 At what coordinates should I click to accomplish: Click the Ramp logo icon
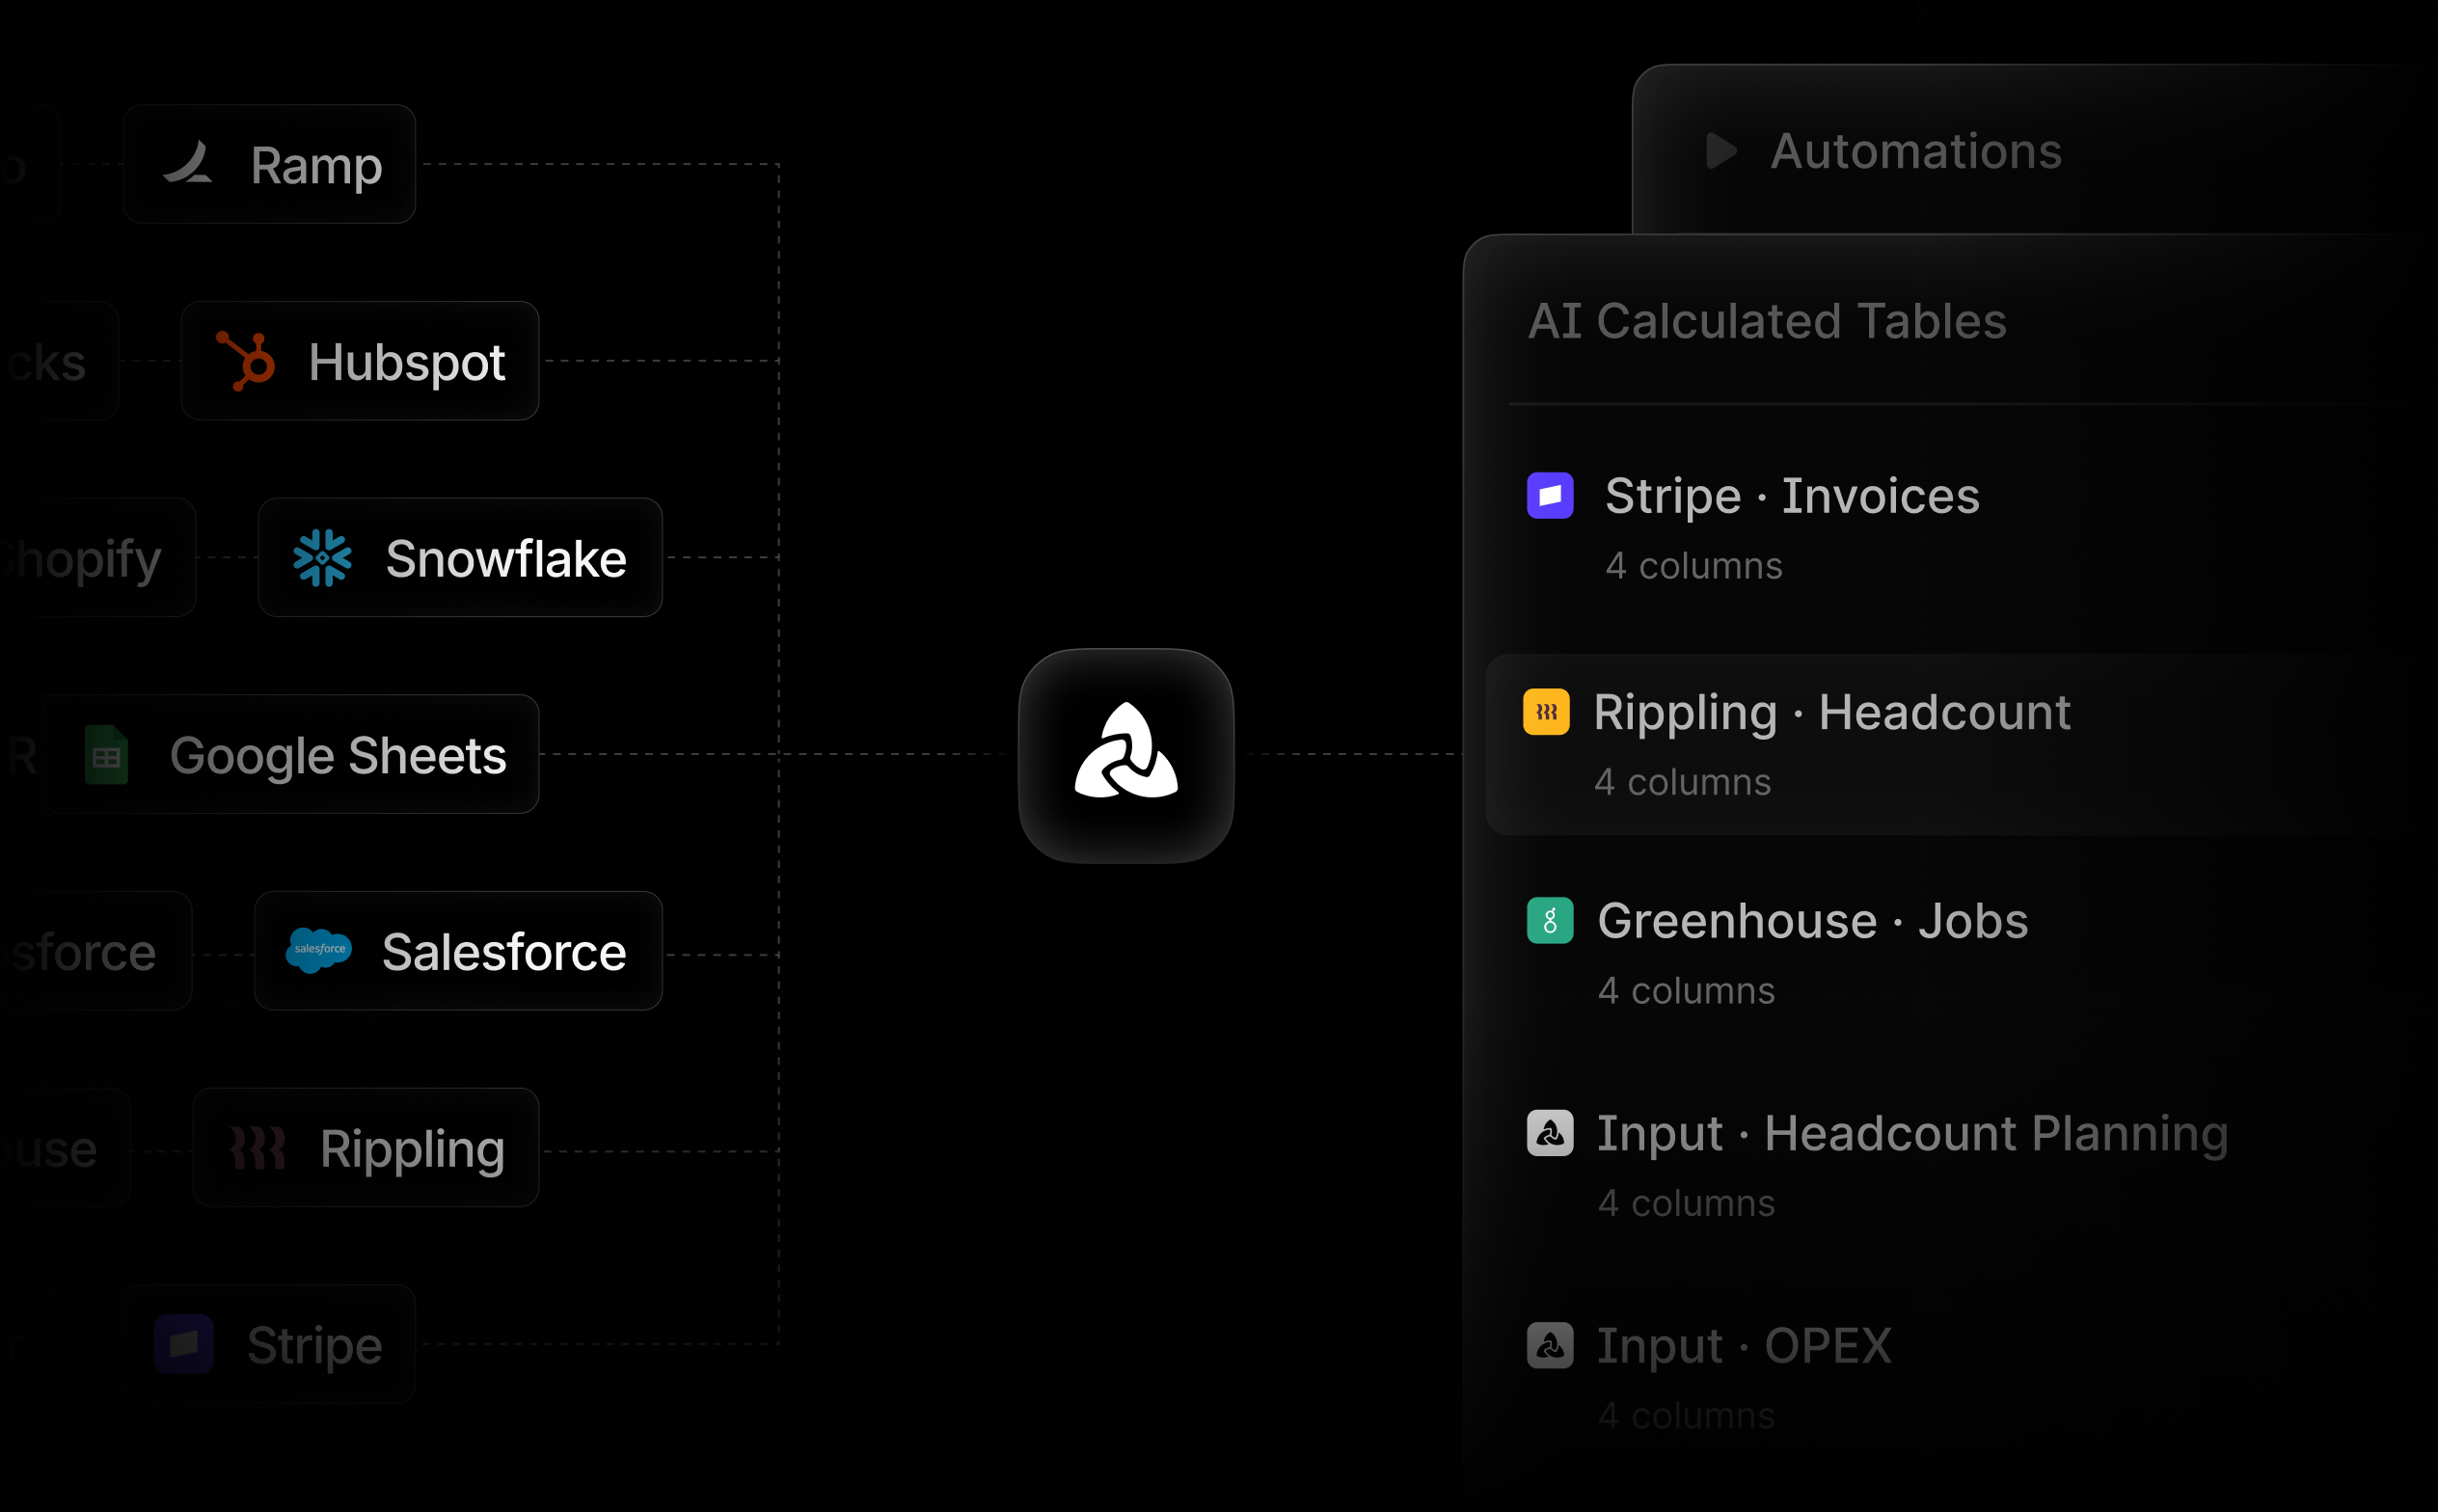click(x=187, y=162)
